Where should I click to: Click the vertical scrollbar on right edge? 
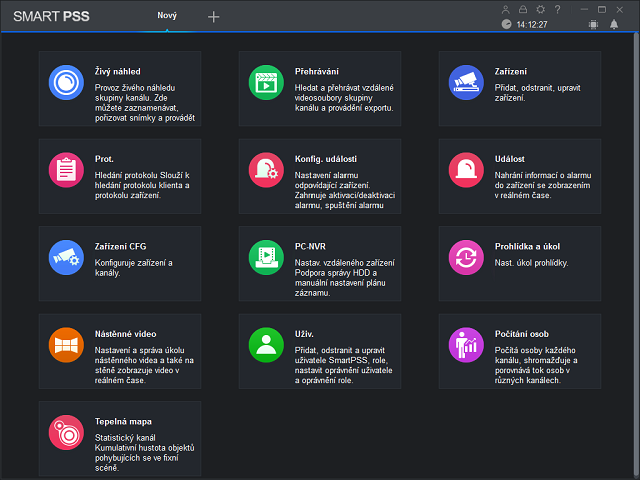coord(636,253)
